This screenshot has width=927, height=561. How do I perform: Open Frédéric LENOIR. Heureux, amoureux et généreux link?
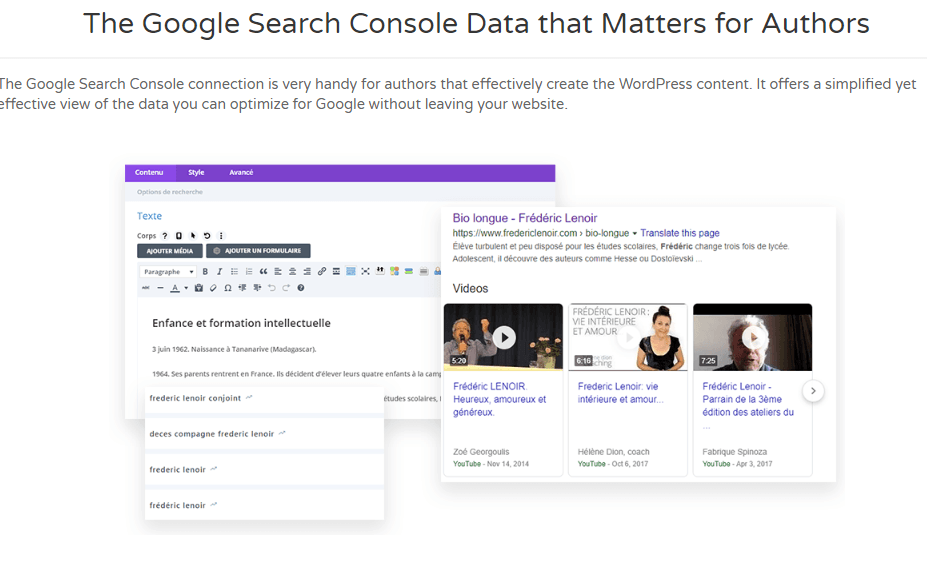click(x=500, y=399)
